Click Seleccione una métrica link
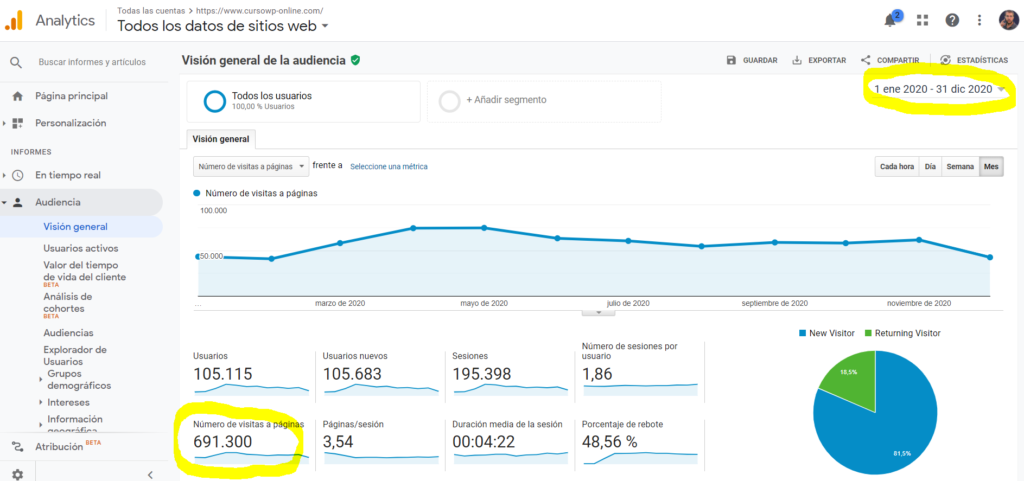 tap(388, 166)
